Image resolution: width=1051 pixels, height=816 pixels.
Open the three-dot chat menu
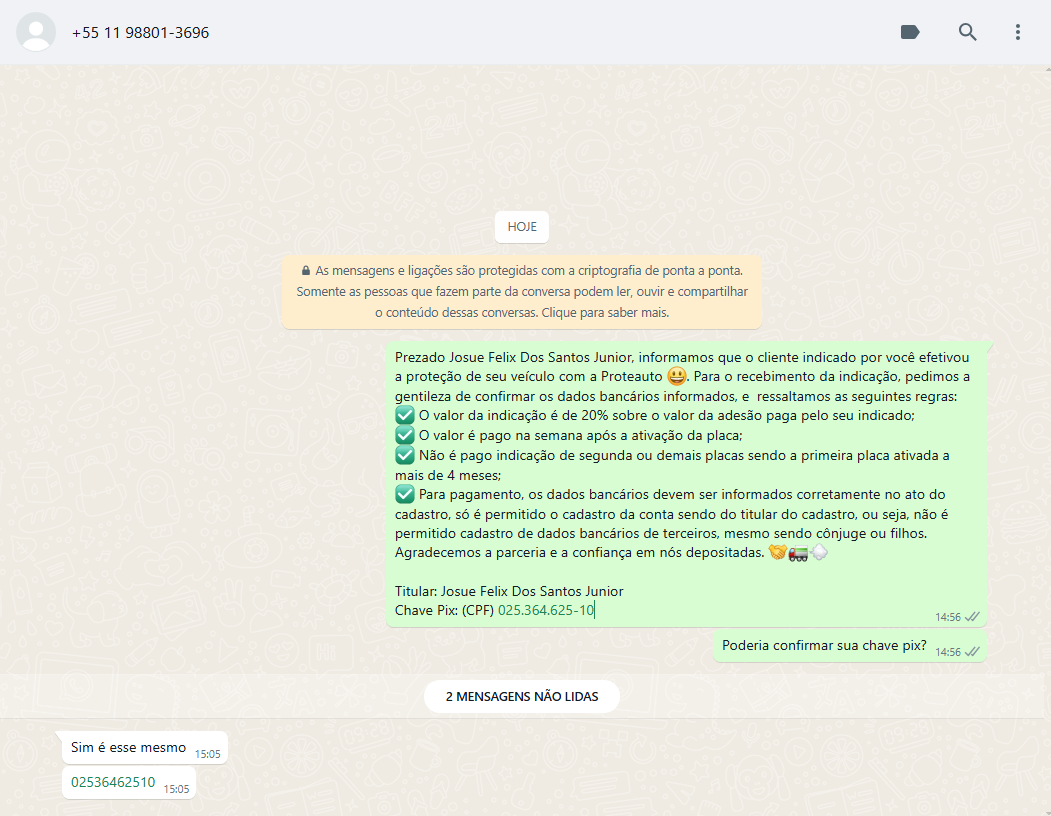(x=1017, y=32)
